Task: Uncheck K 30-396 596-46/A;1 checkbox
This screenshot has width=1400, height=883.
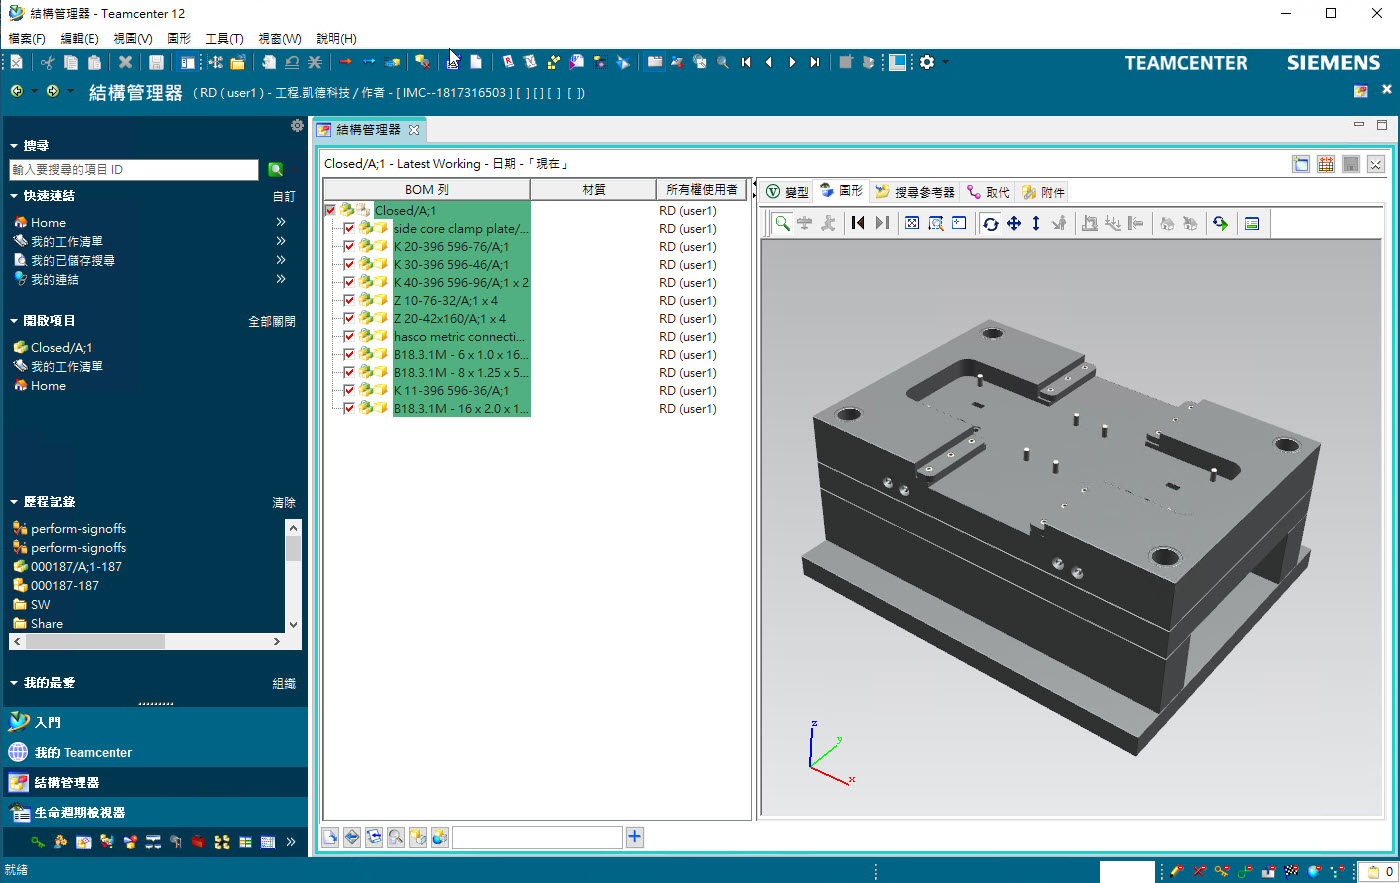Action: click(349, 265)
